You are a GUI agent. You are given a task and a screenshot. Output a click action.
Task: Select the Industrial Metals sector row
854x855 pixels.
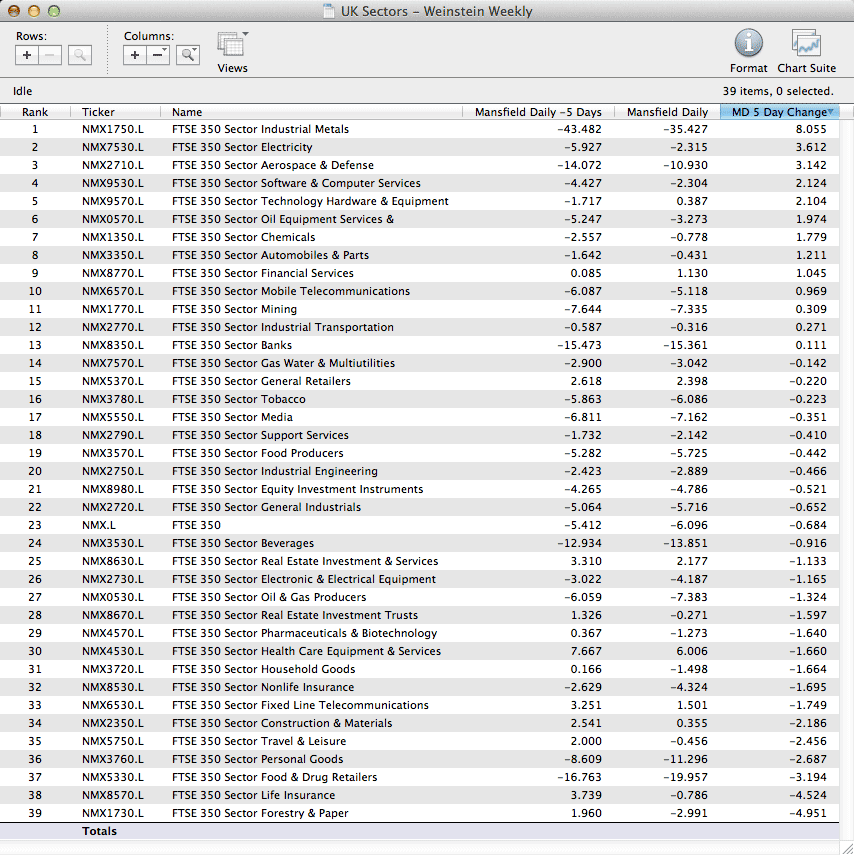pos(260,129)
